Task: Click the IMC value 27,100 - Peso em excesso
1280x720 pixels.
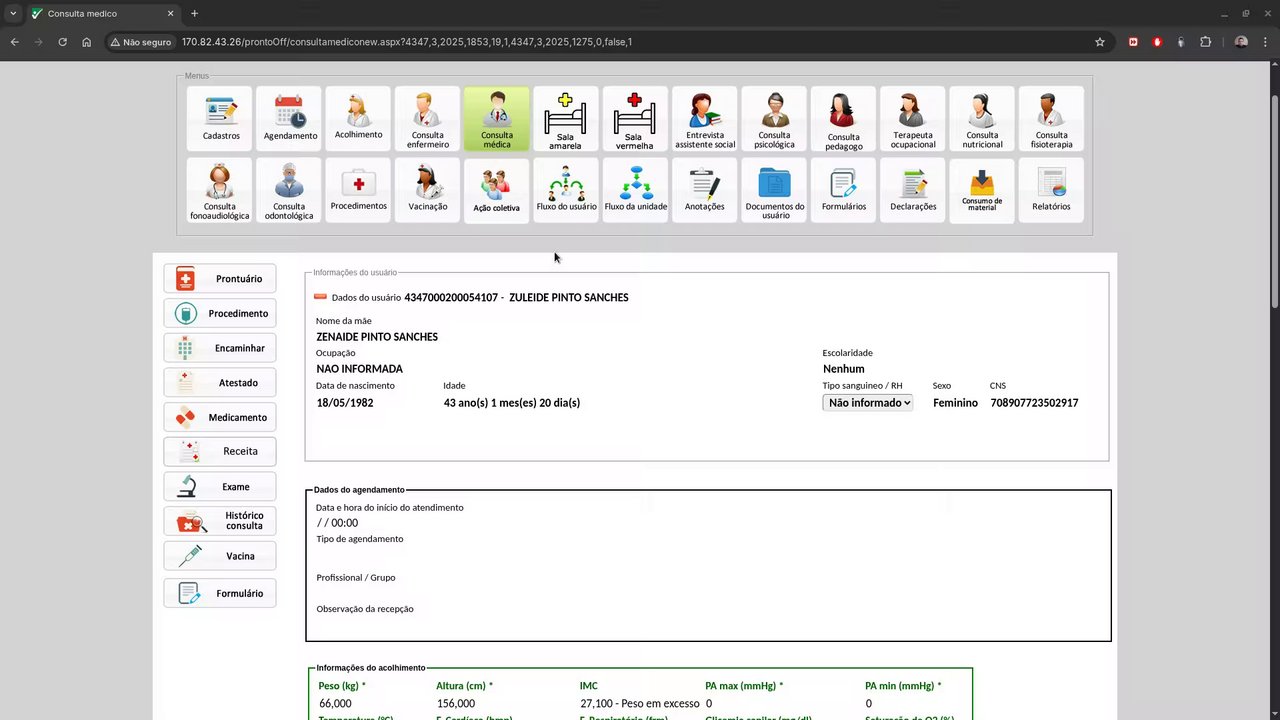Action: click(x=640, y=704)
